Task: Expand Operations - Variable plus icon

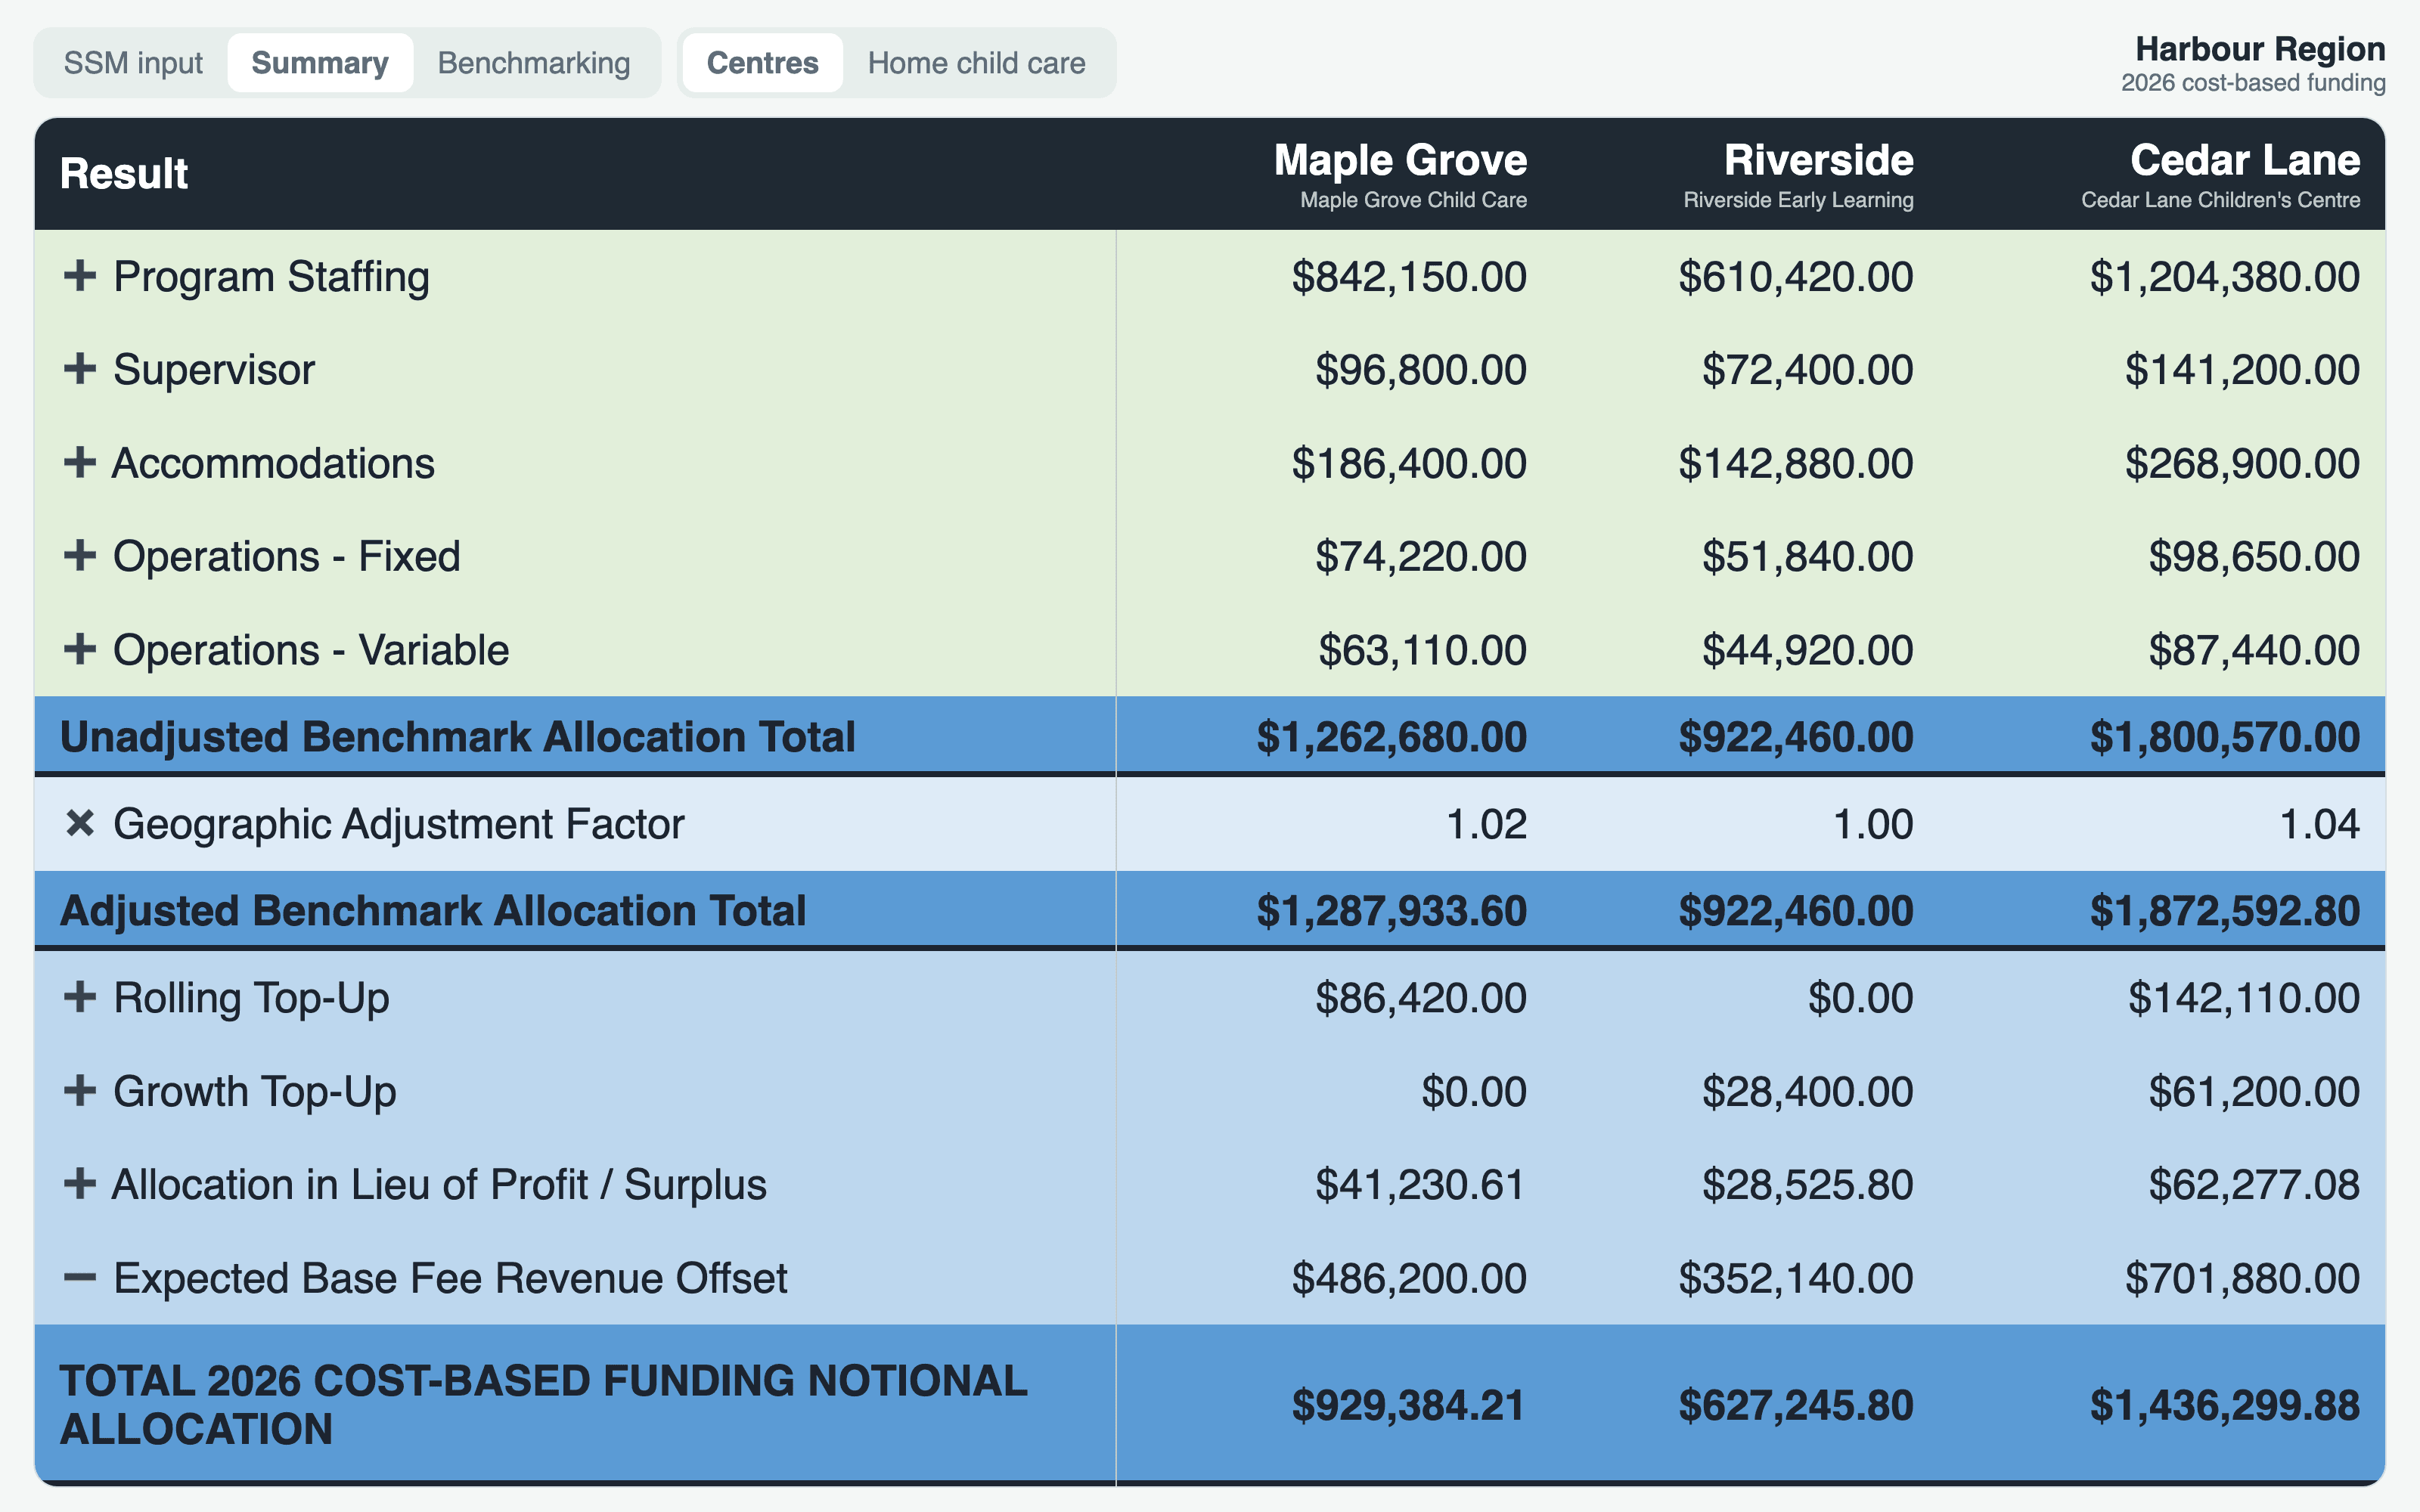Action: click(79, 650)
